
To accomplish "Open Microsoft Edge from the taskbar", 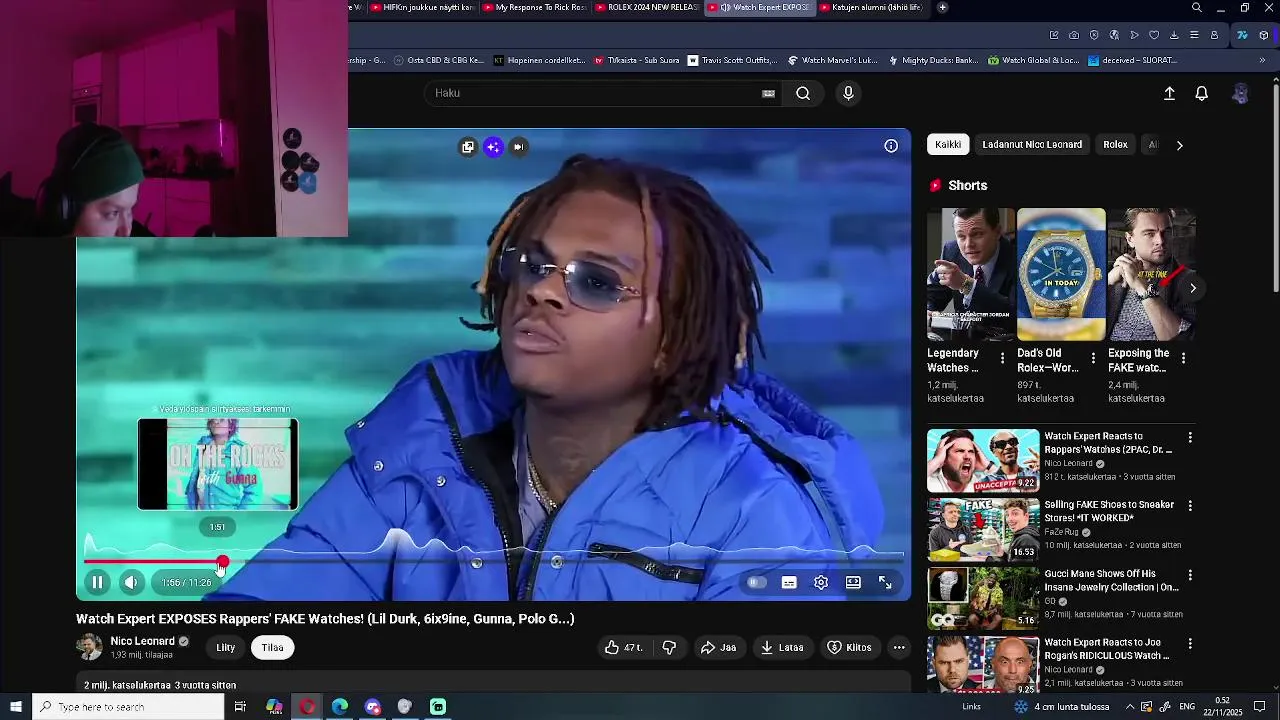I will point(340,707).
